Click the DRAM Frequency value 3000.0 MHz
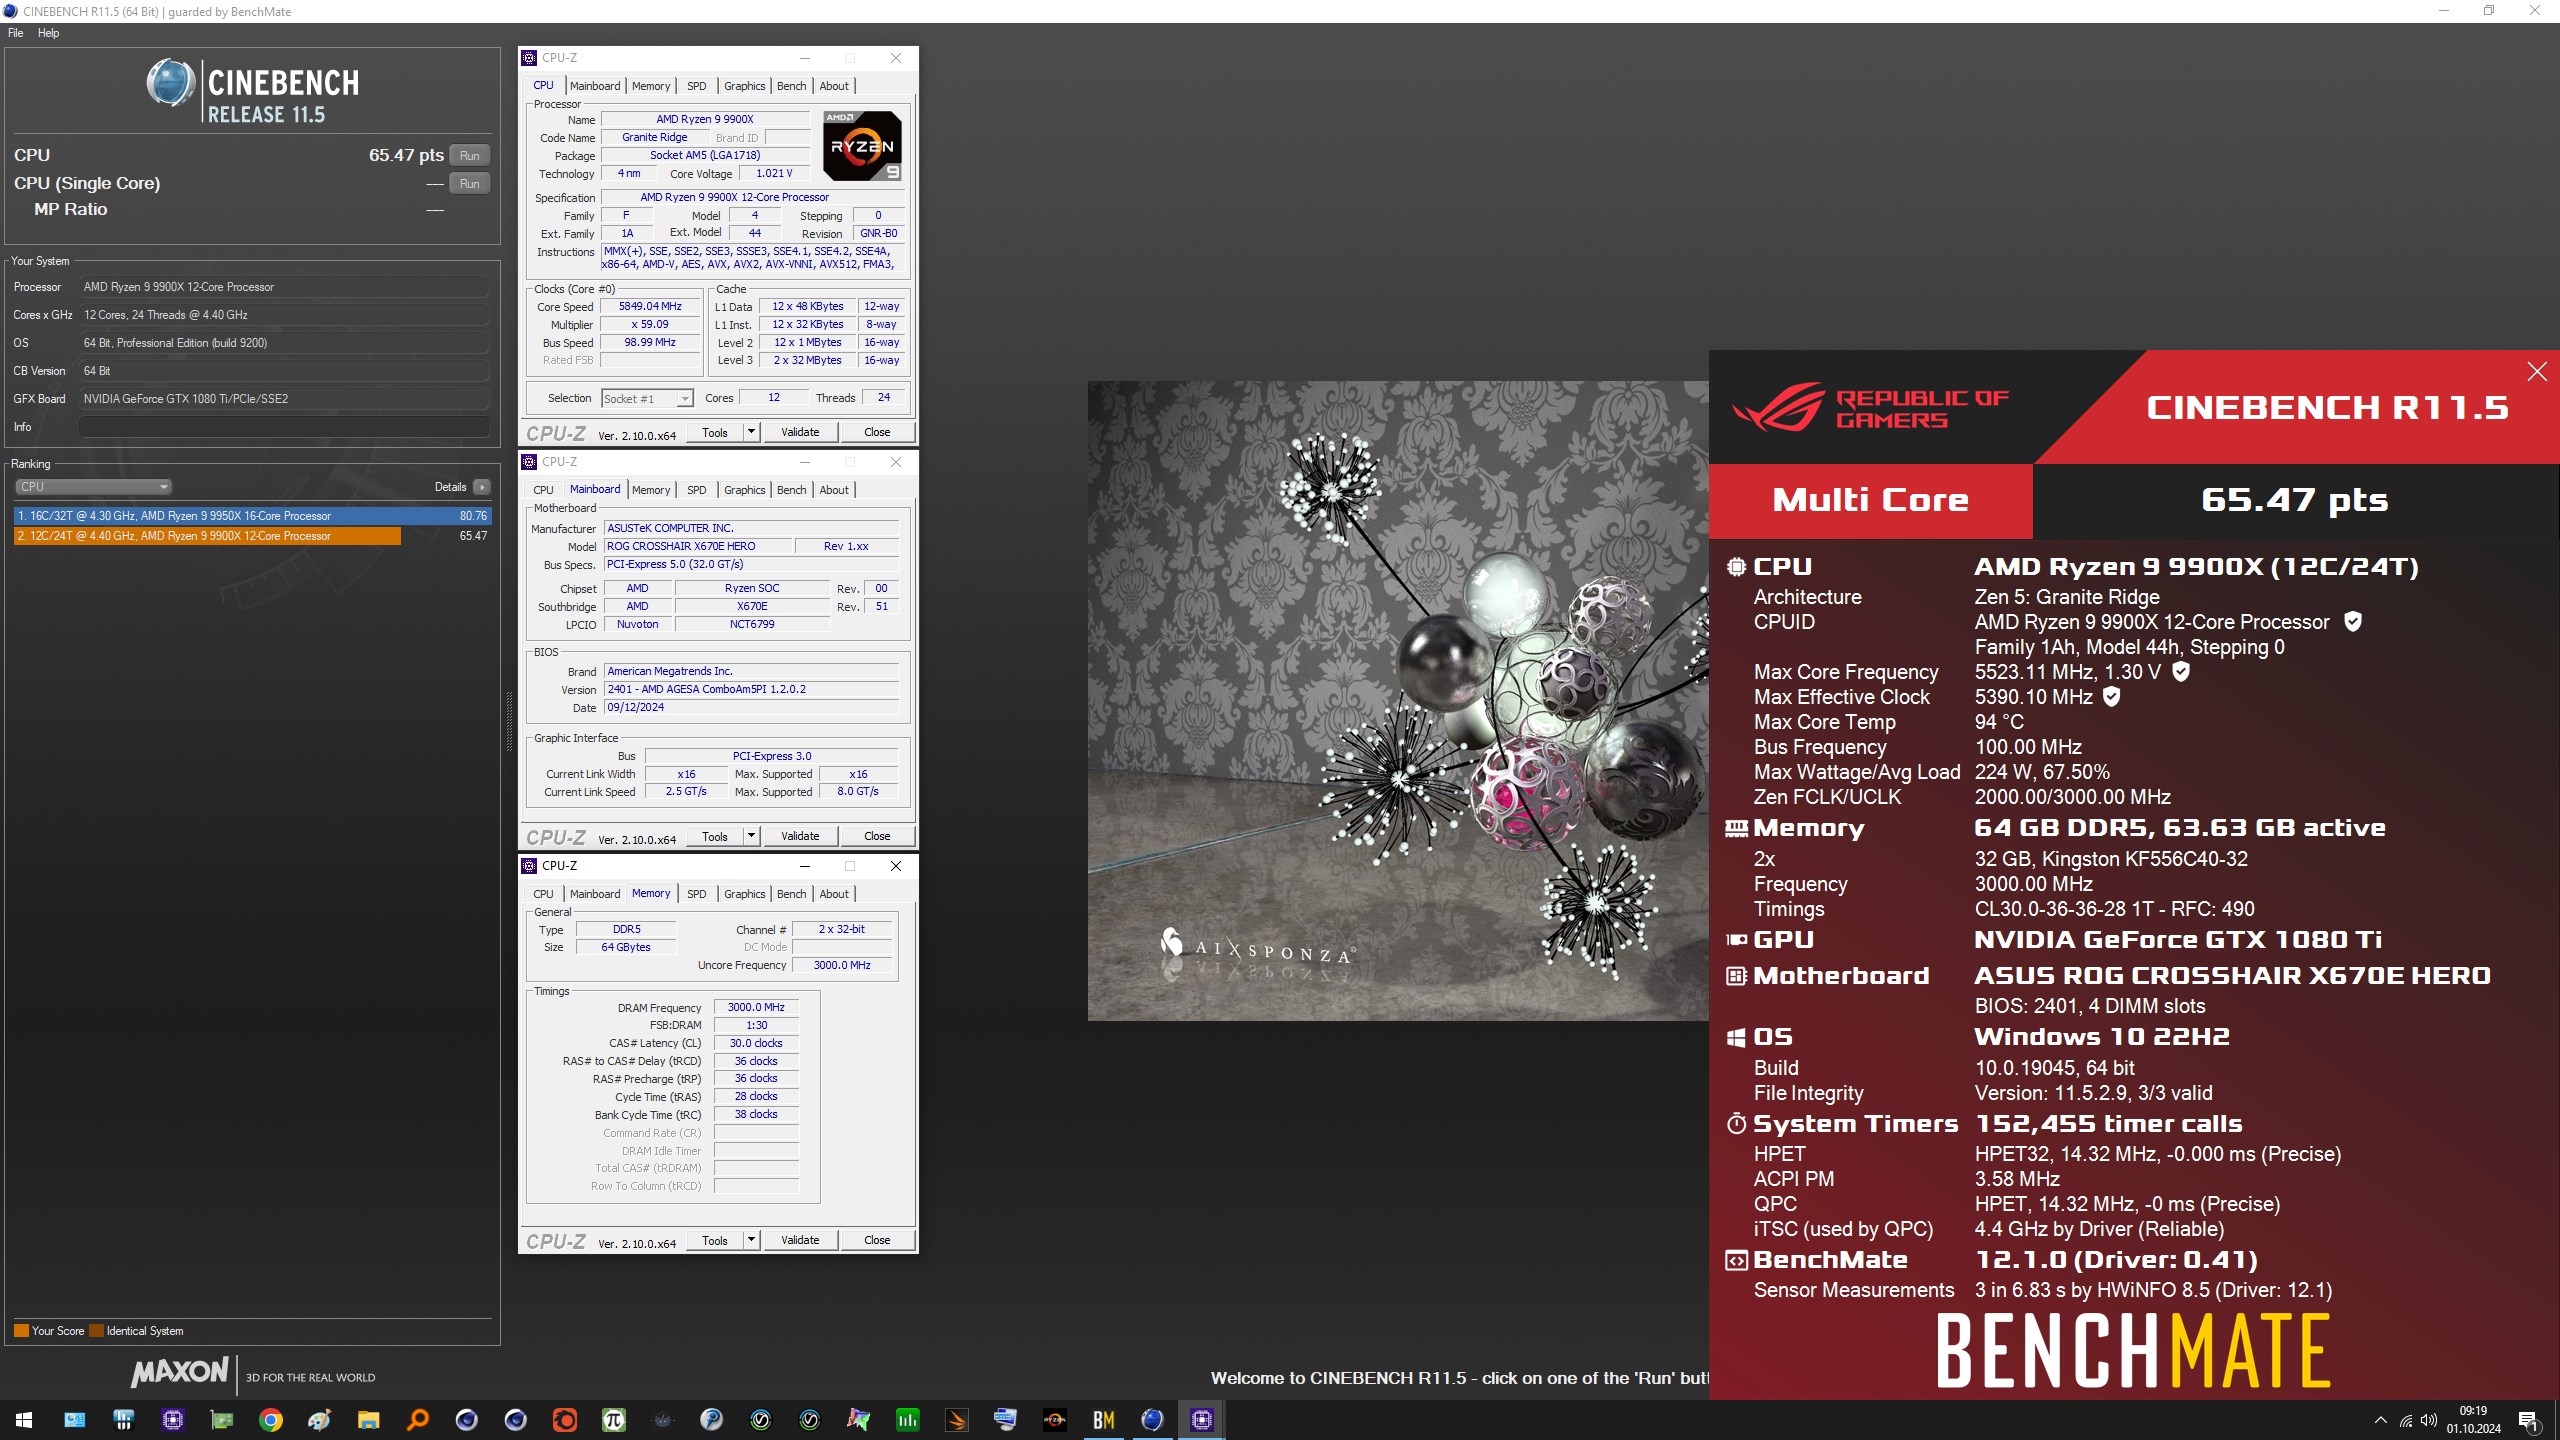The height and width of the screenshot is (1440, 2560). tap(756, 1007)
